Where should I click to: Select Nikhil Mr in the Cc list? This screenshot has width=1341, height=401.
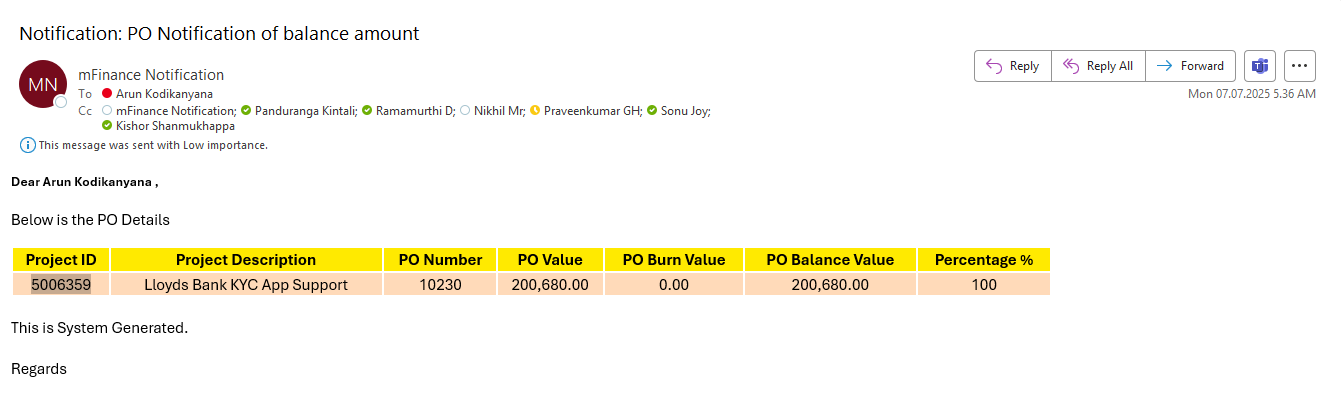pyautogui.click(x=499, y=111)
